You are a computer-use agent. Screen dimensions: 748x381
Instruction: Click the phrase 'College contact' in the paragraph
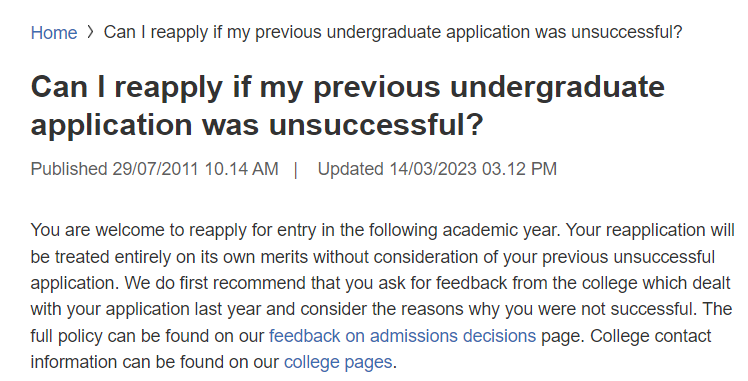651,336
